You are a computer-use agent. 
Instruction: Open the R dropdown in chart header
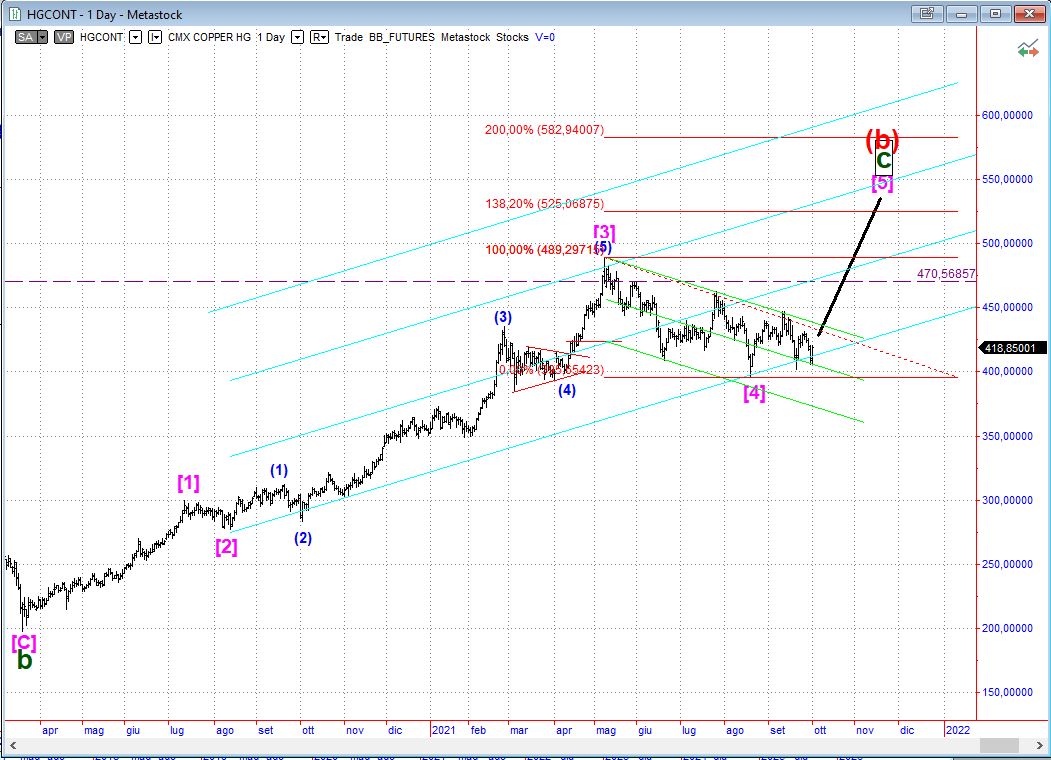pos(319,38)
